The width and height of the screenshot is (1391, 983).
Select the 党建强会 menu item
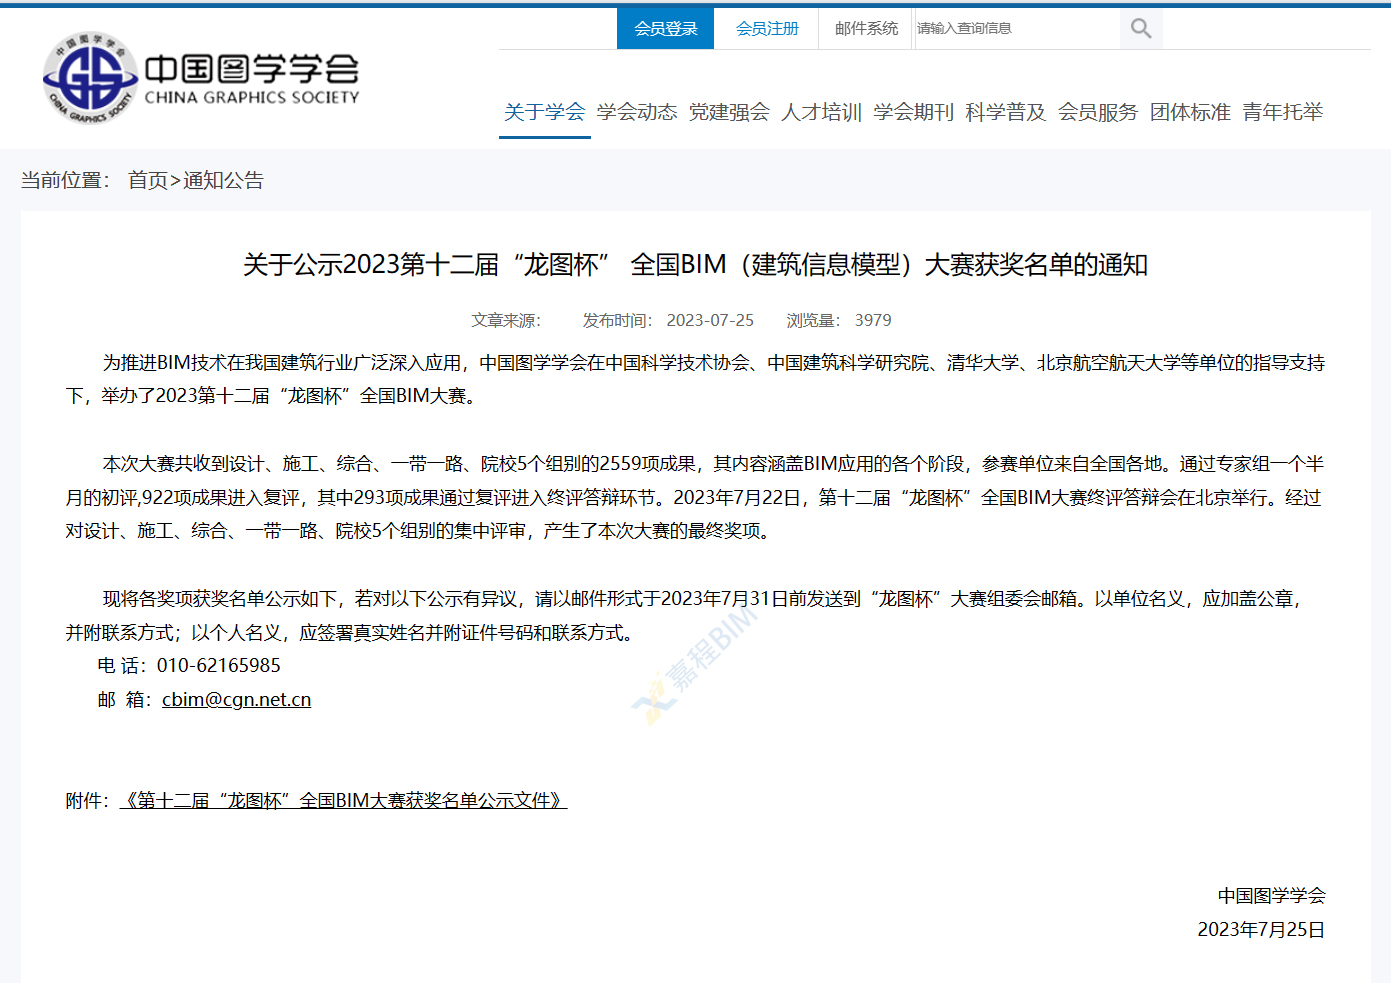point(729,112)
